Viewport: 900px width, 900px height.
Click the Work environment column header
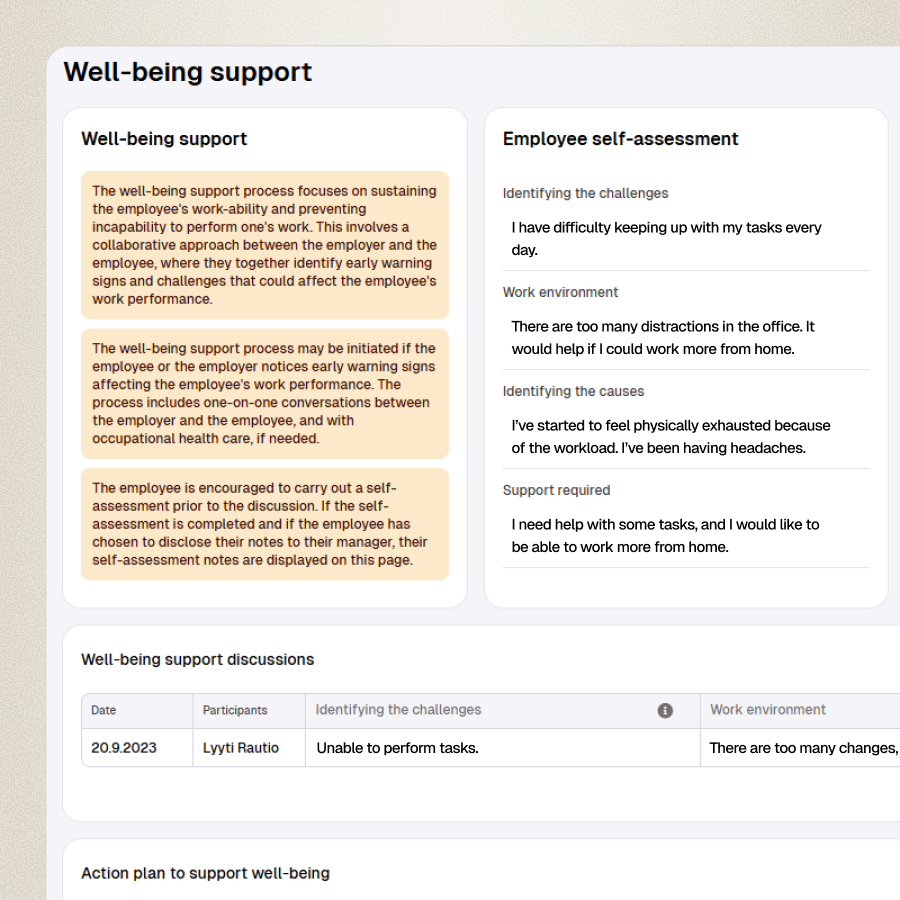(767, 710)
